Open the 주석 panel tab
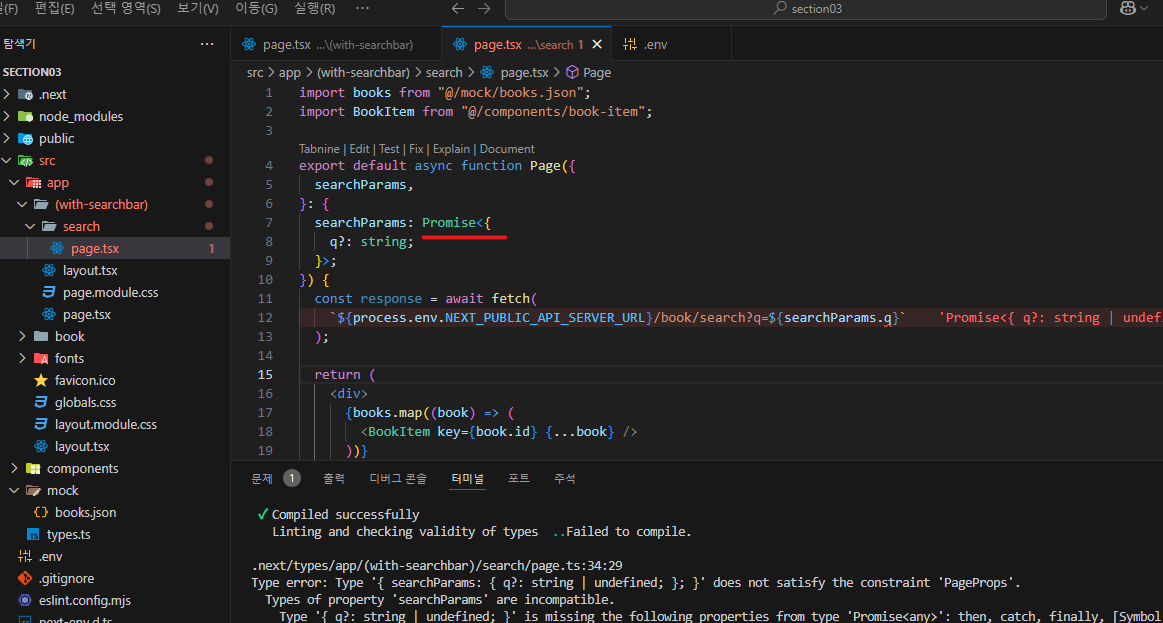The image size is (1163, 623). tap(564, 478)
